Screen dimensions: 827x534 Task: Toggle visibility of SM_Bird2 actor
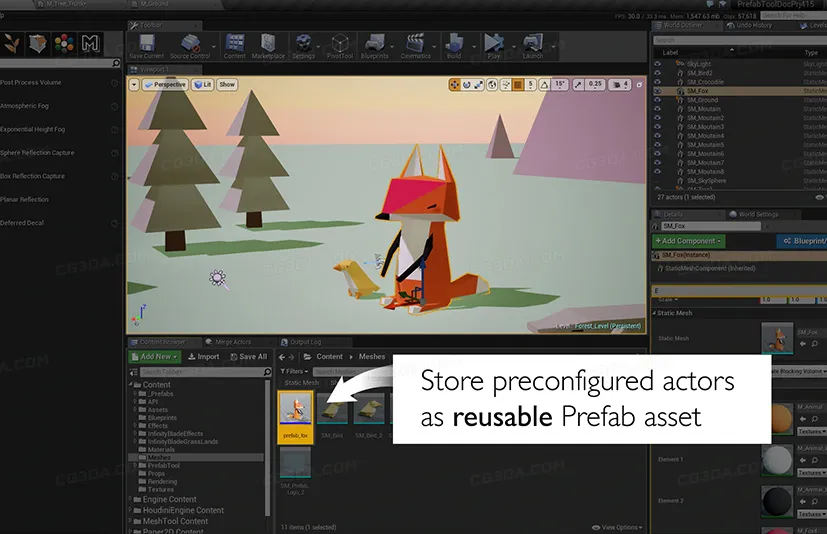657,73
